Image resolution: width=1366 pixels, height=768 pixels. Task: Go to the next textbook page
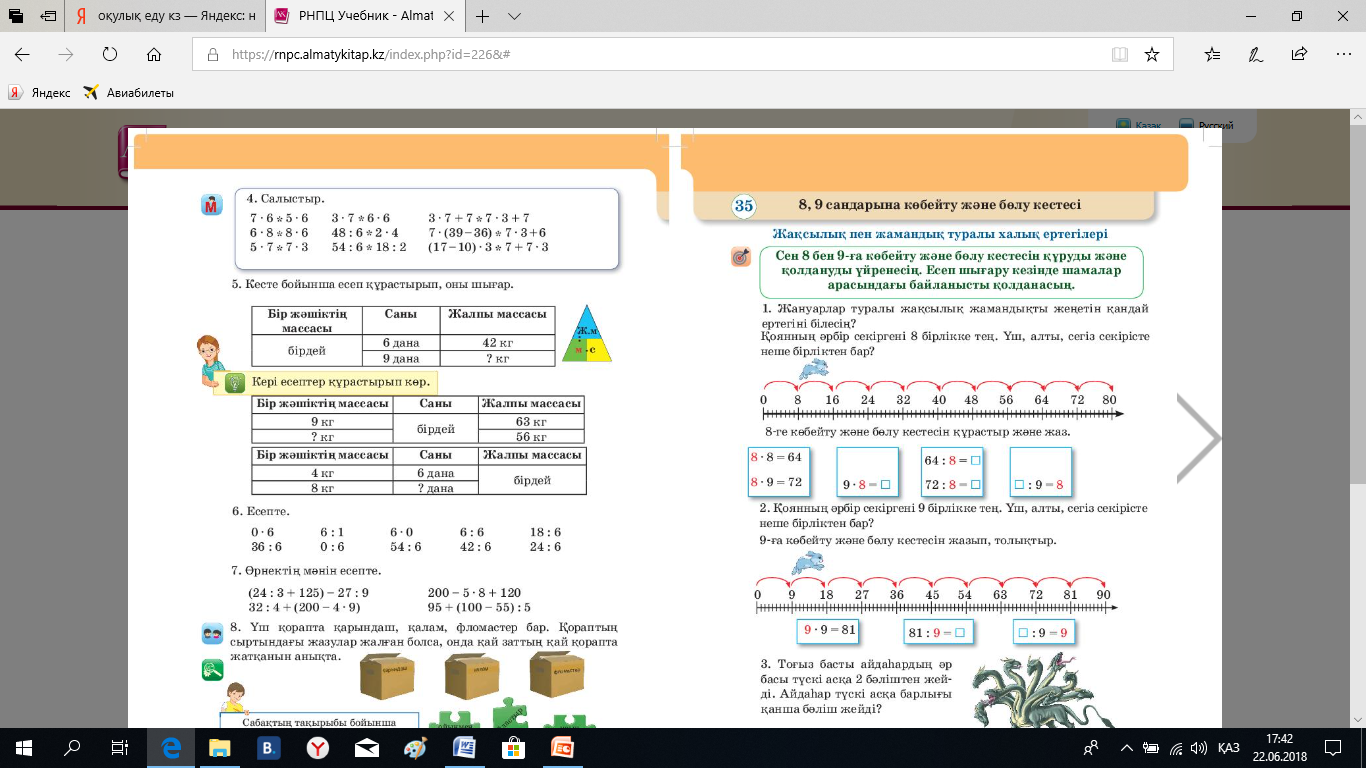[1198, 438]
